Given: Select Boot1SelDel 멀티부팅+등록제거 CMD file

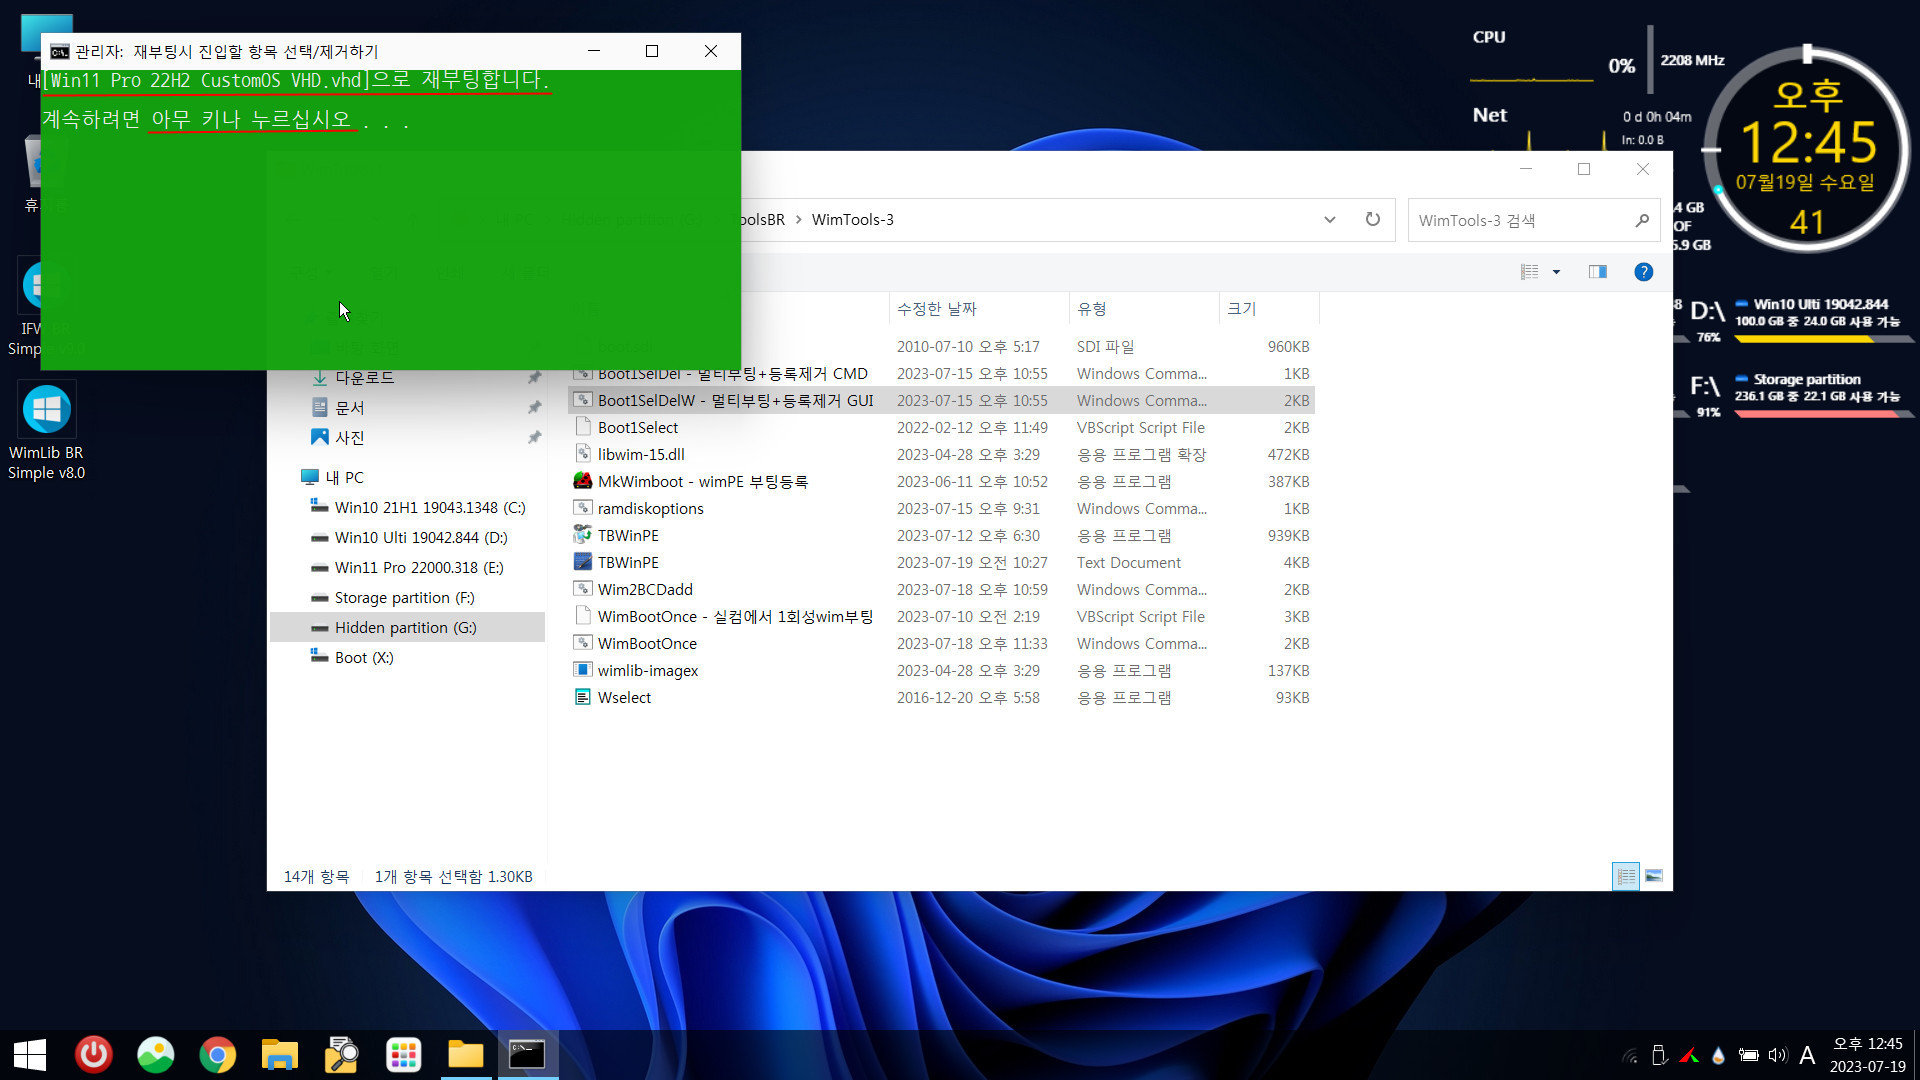Looking at the screenshot, I should point(941,373).
